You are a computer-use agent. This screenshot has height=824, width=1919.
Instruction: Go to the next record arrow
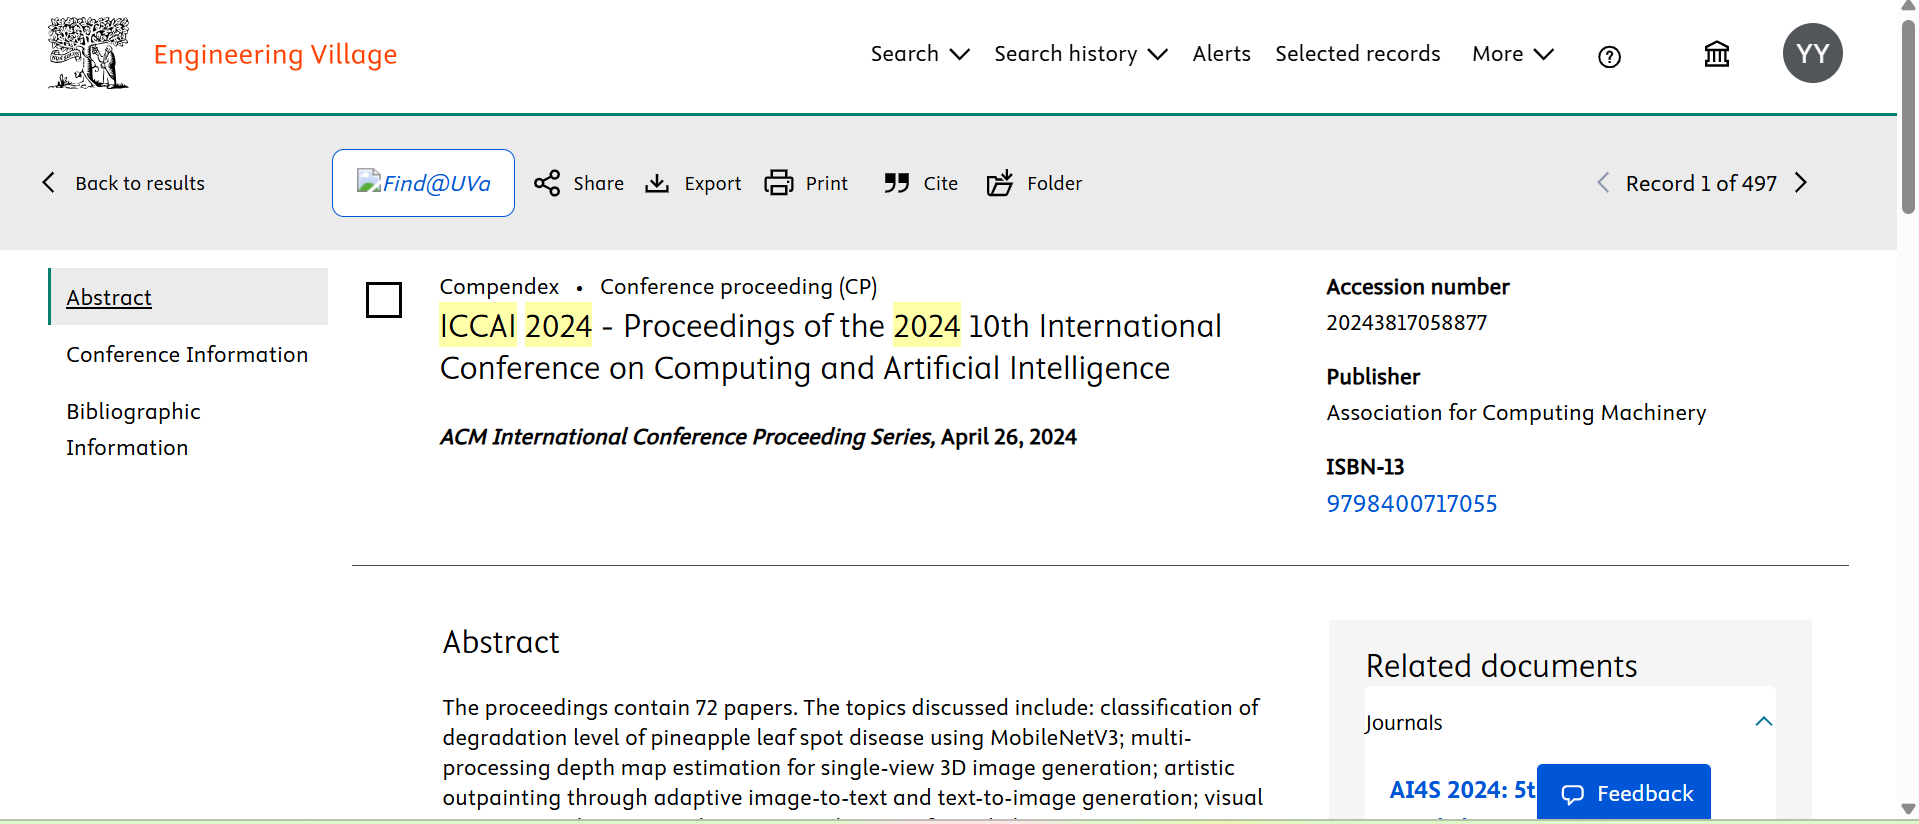(1801, 183)
